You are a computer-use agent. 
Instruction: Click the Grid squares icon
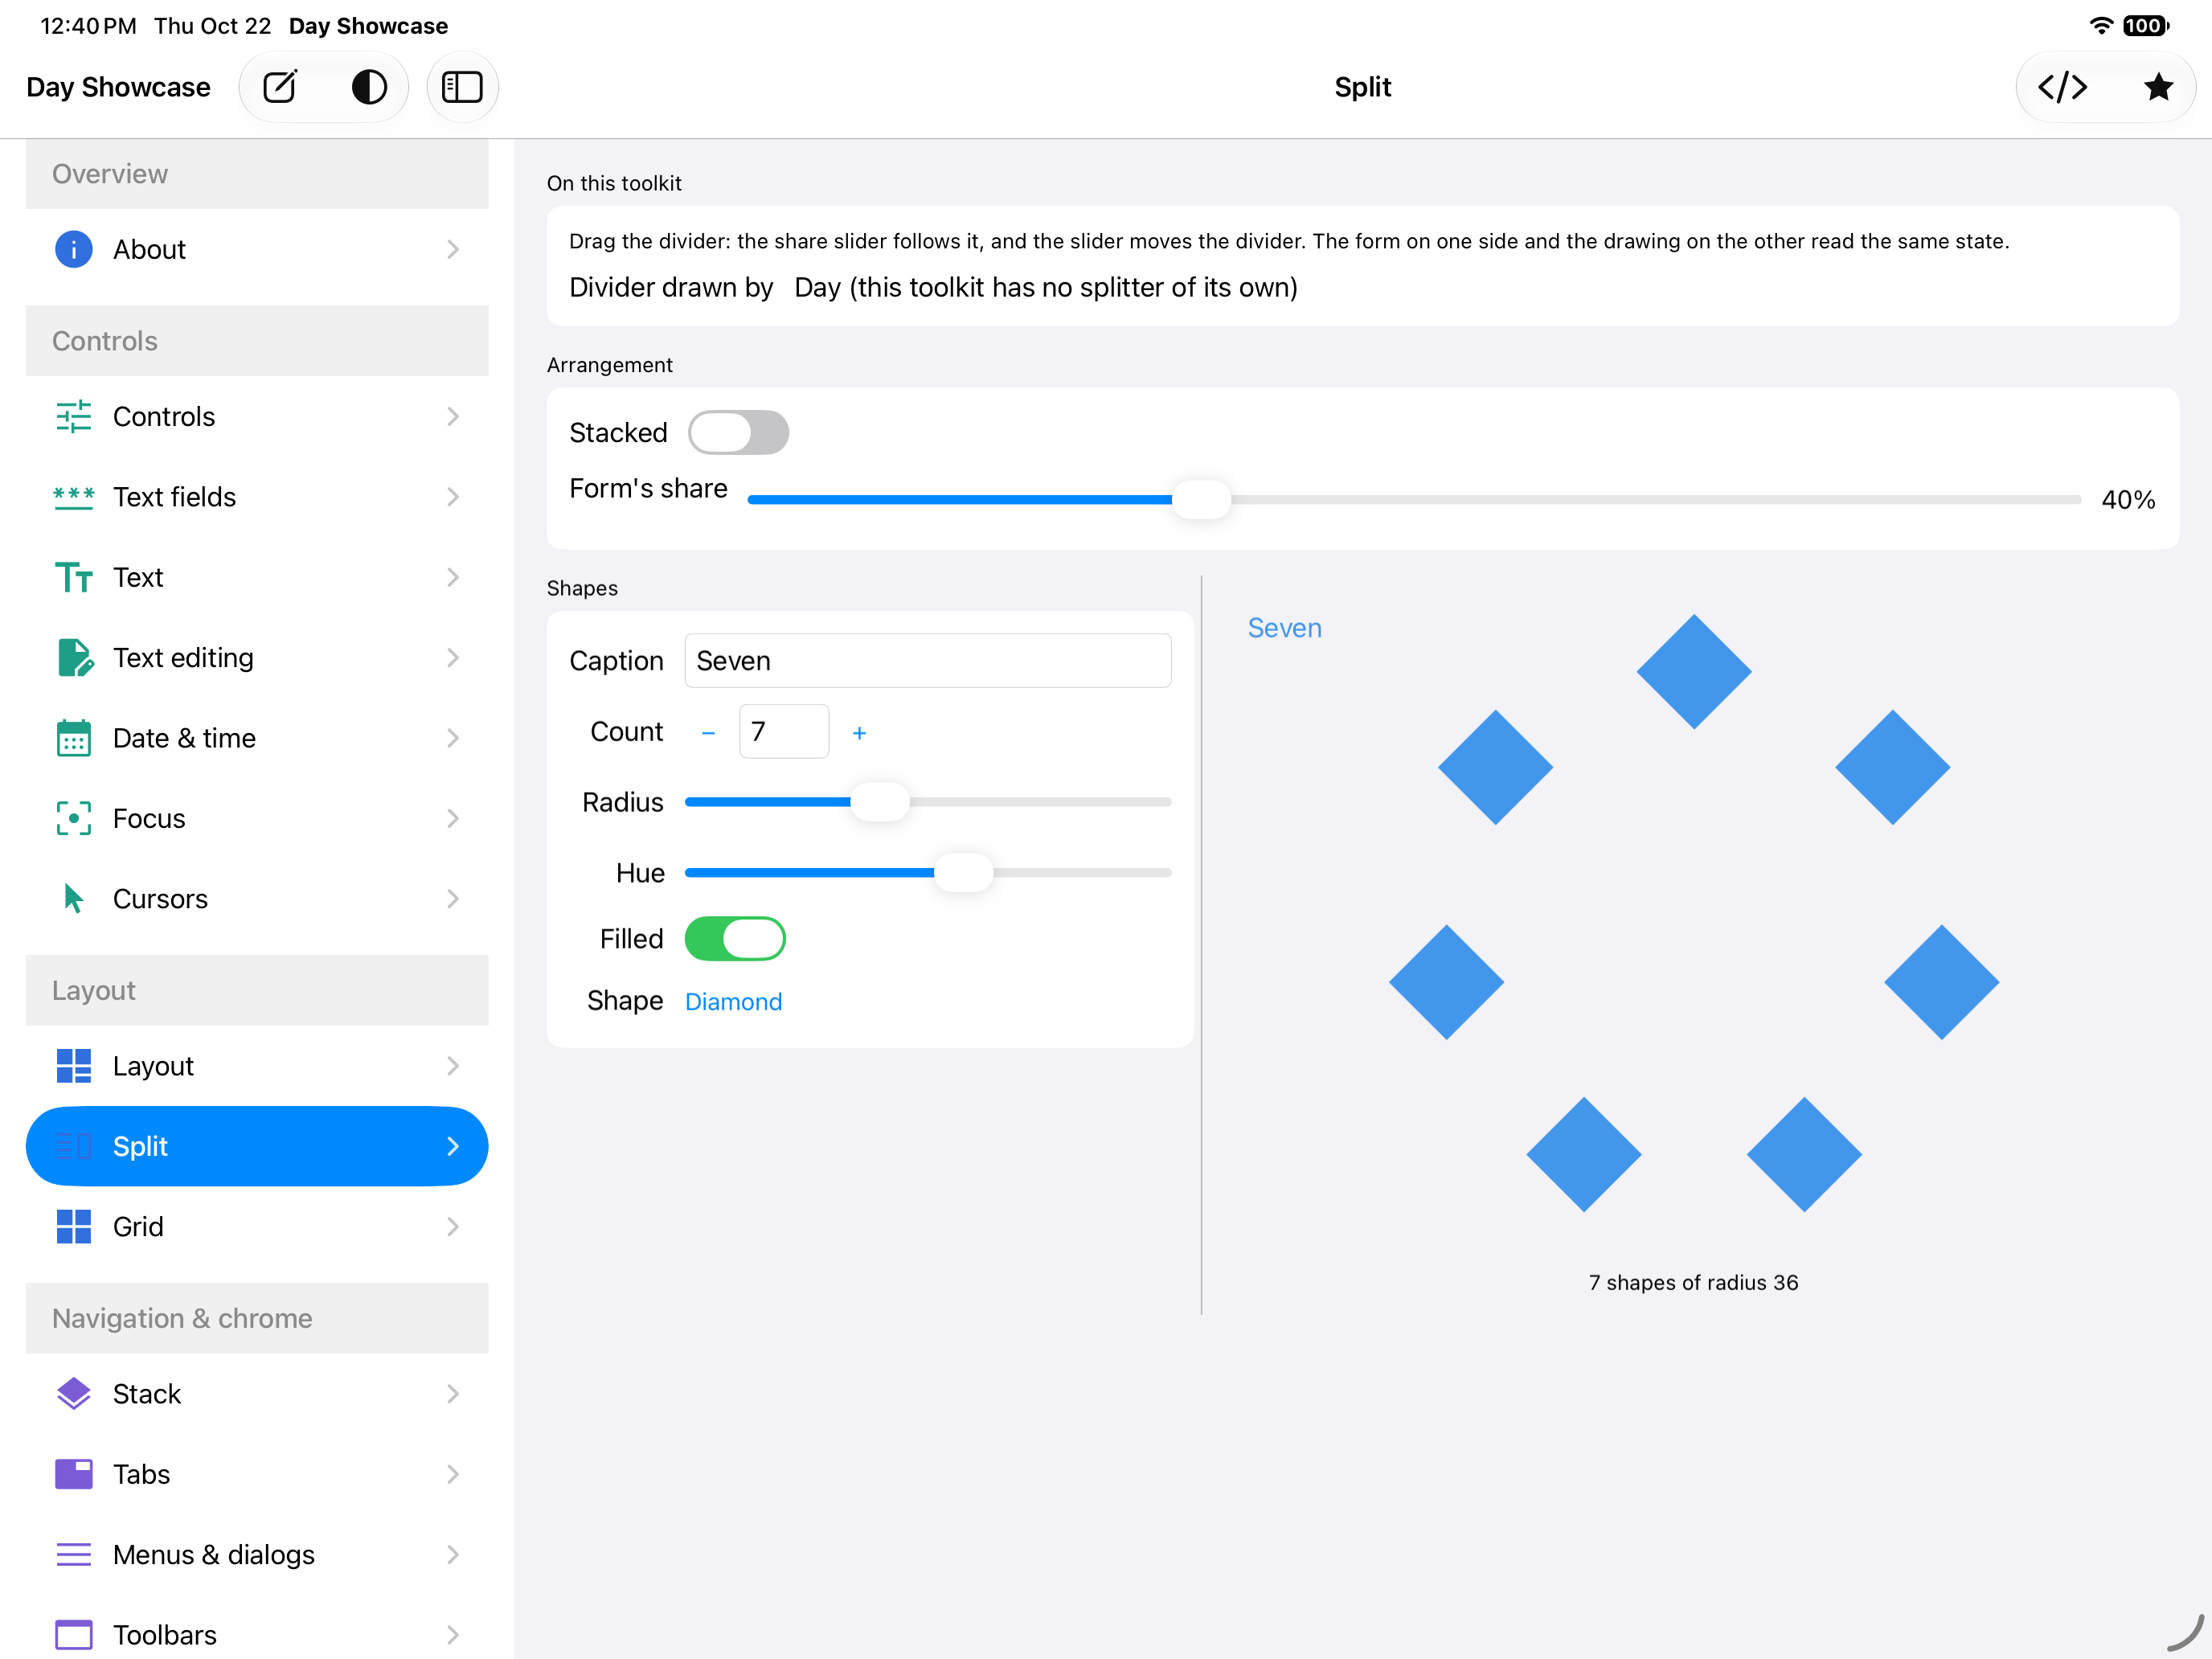[73, 1226]
